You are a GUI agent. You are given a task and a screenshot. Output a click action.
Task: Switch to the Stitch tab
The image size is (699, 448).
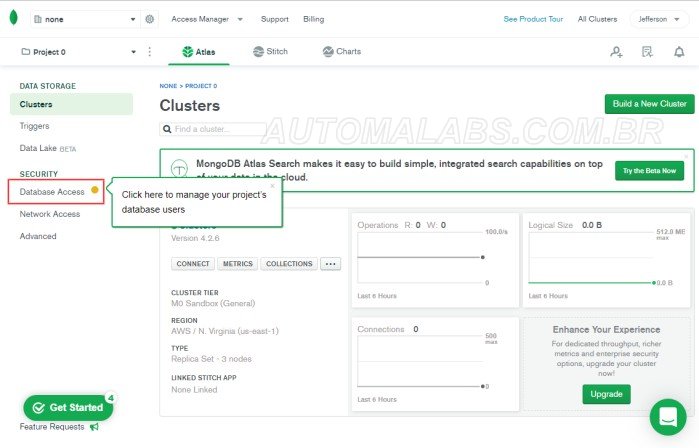[270, 52]
